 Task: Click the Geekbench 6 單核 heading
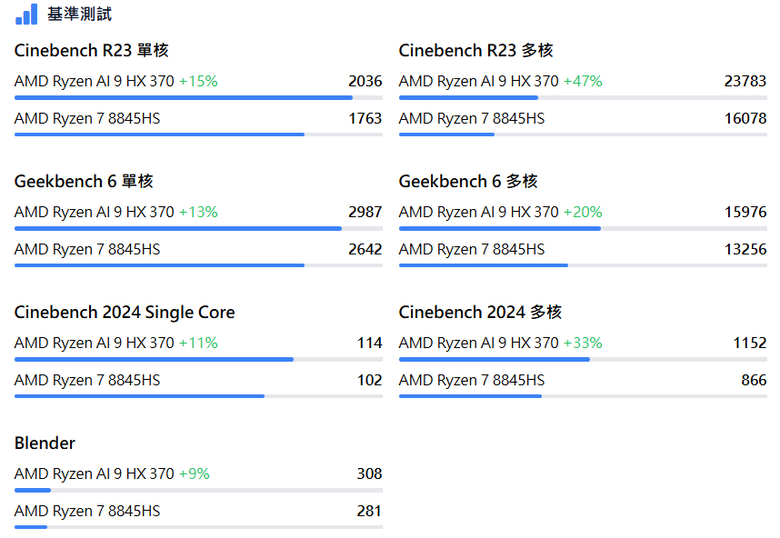click(84, 181)
